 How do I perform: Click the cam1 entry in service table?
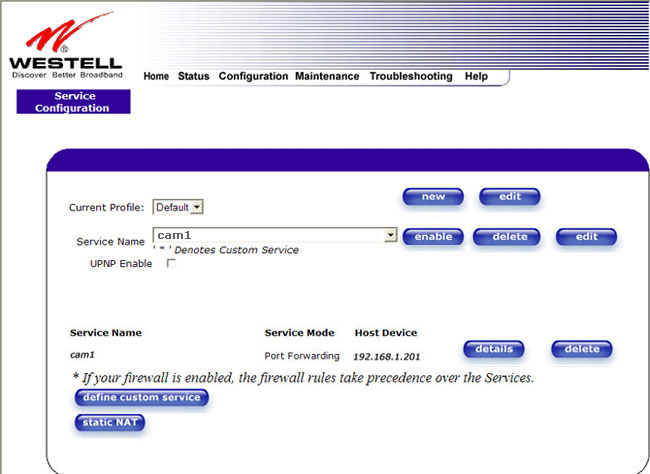pyautogui.click(x=82, y=355)
